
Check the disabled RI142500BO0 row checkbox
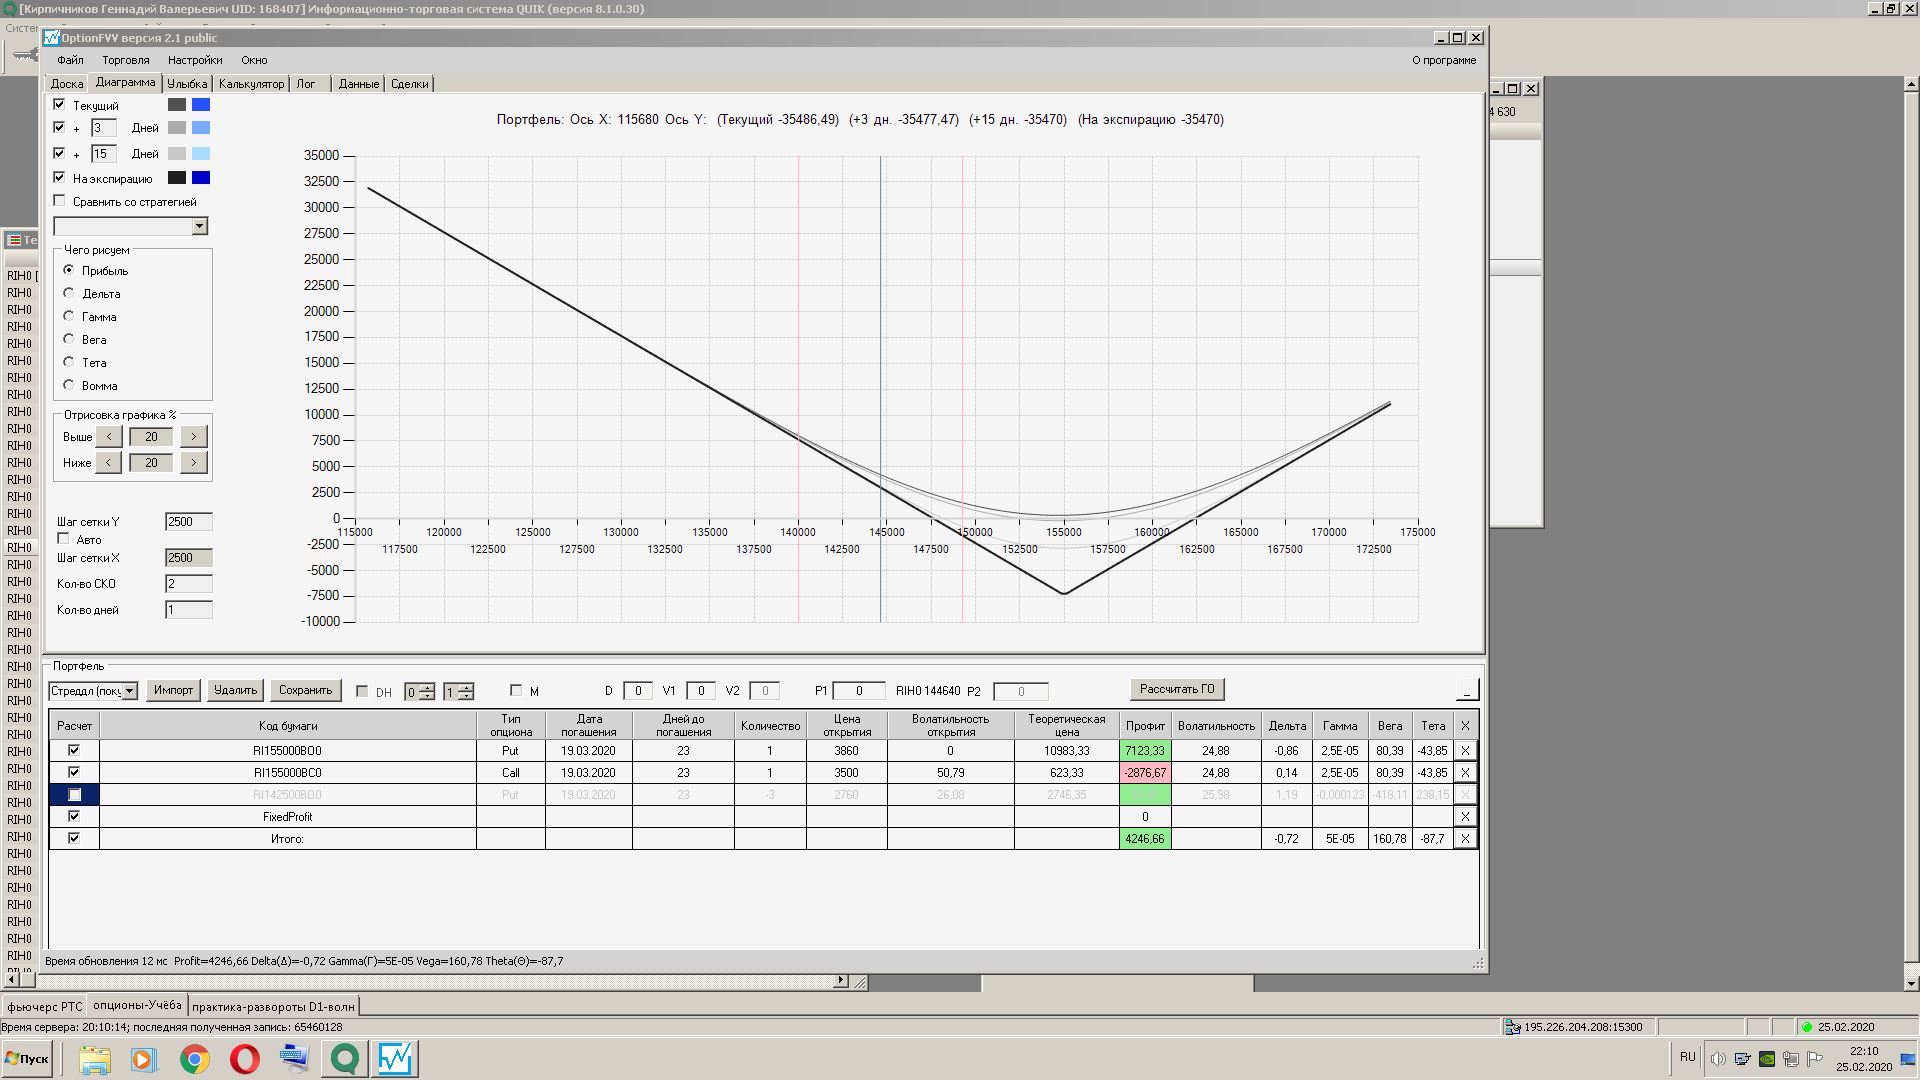[x=74, y=795]
